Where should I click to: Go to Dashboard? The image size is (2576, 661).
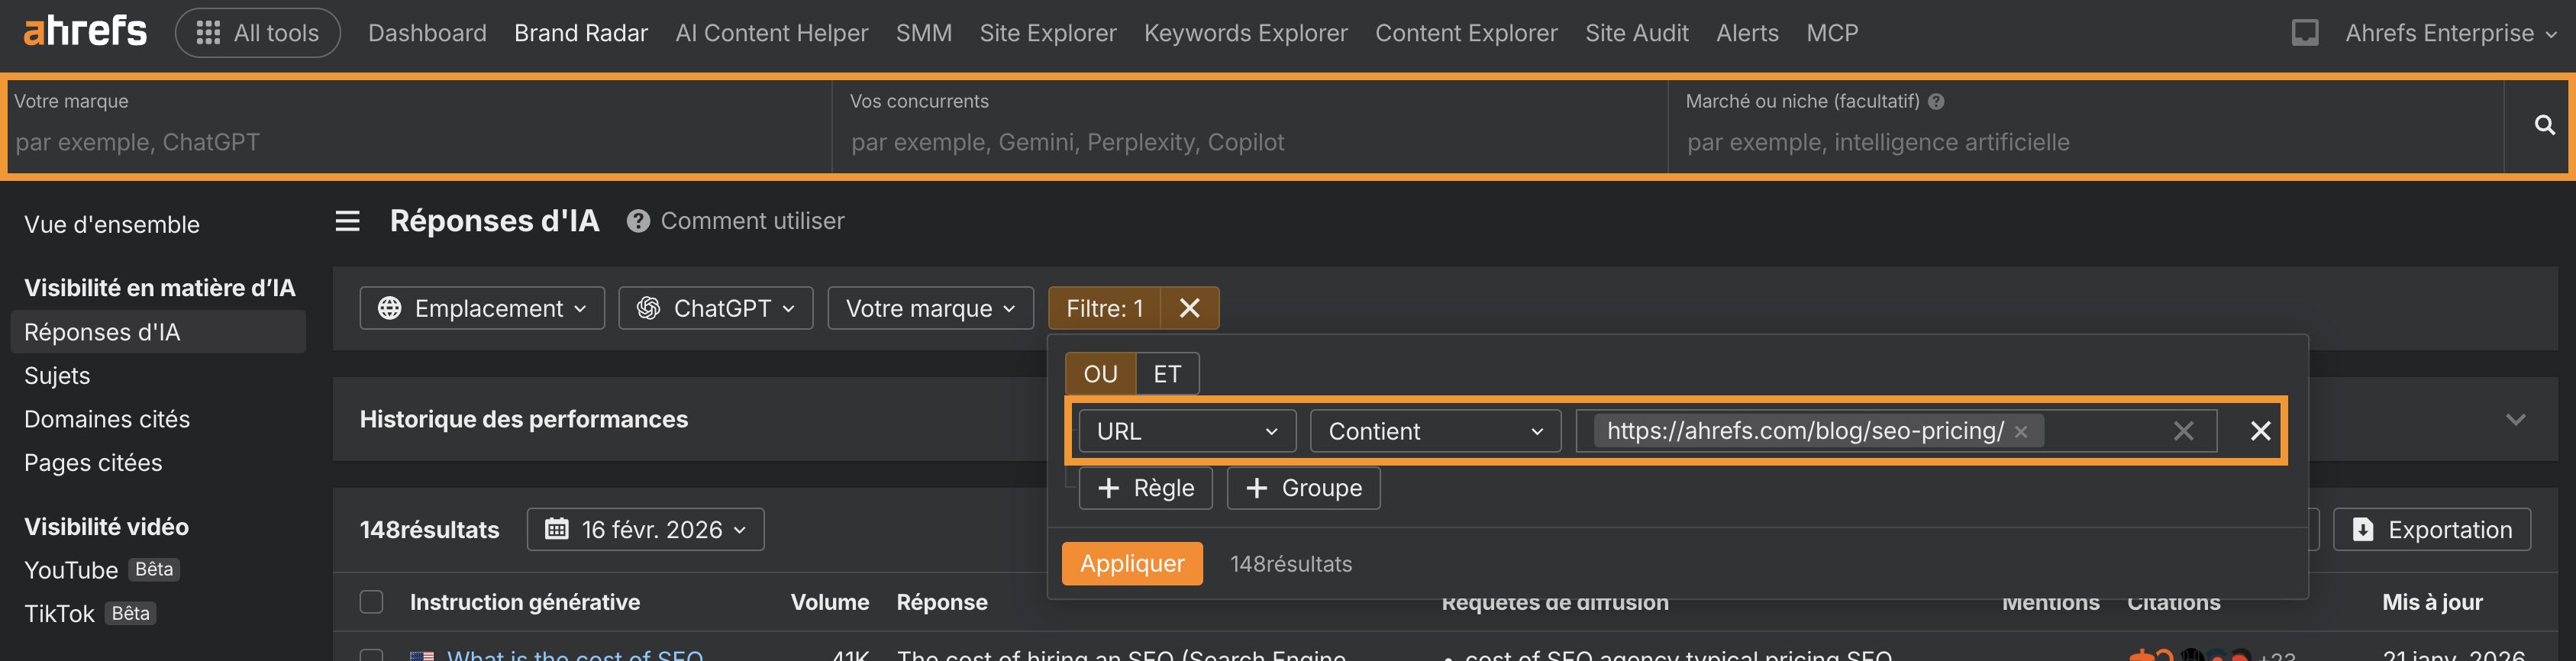(x=427, y=33)
